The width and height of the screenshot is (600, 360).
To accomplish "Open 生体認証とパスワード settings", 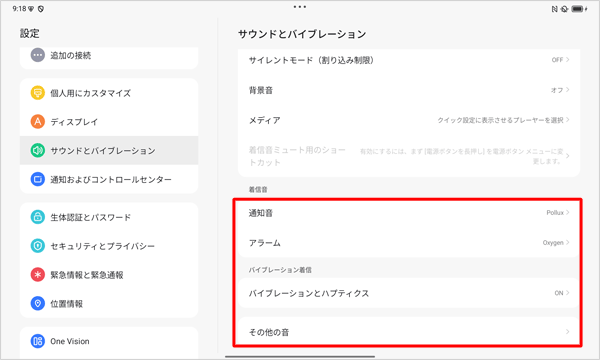I will (x=109, y=217).
